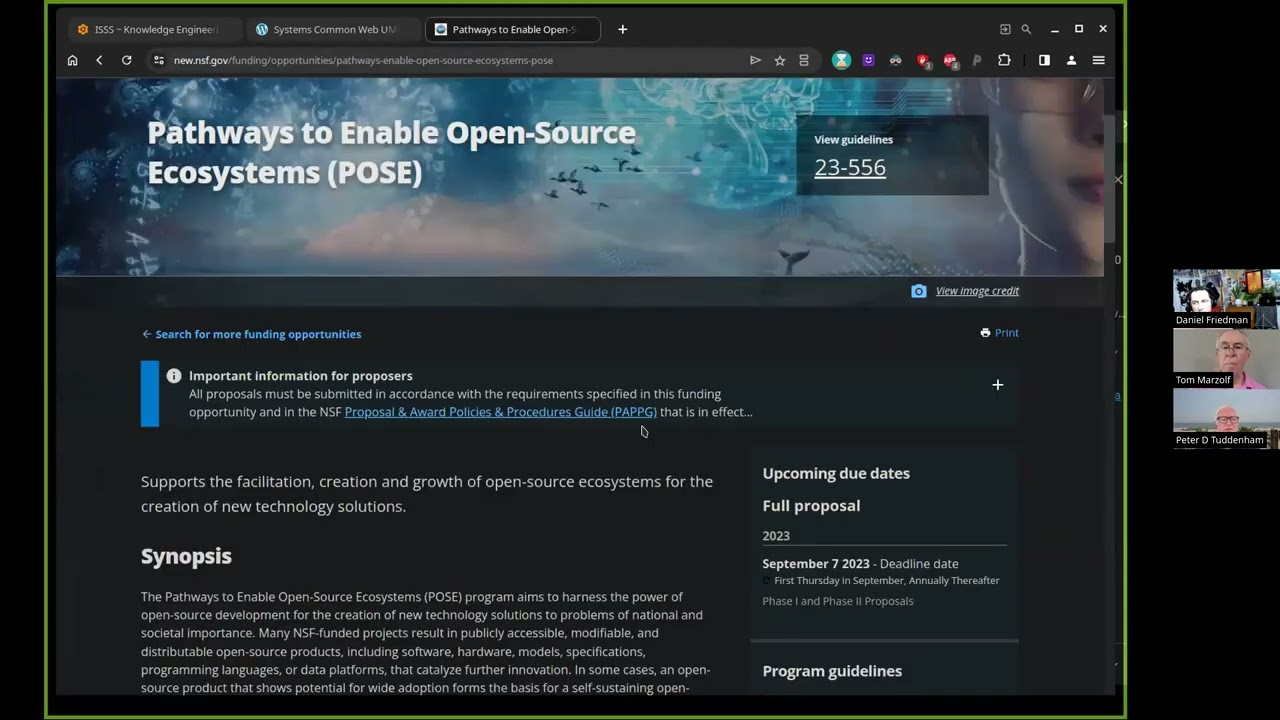Open the purple smiley extension
The height and width of the screenshot is (720, 1280).
[x=868, y=60]
